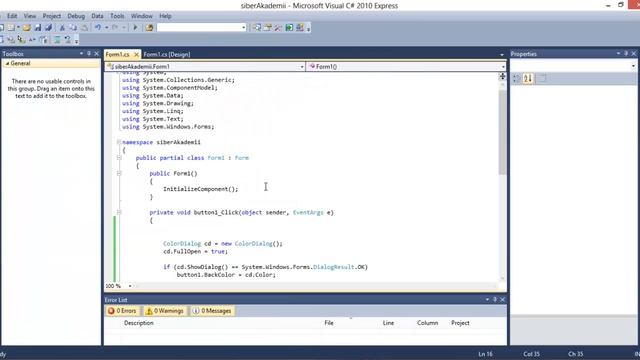Click the InitializeComponent(); line in code
Screen dimensions: 640x360
tap(200, 189)
